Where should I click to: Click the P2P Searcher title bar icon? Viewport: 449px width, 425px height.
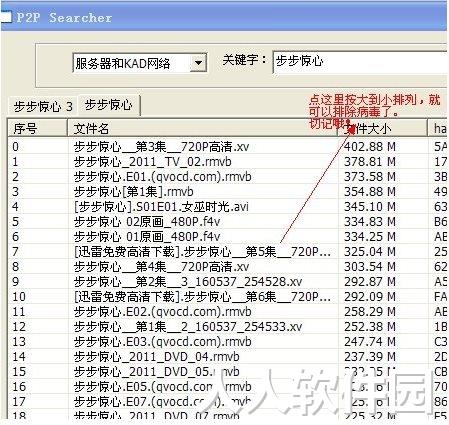coord(6,17)
